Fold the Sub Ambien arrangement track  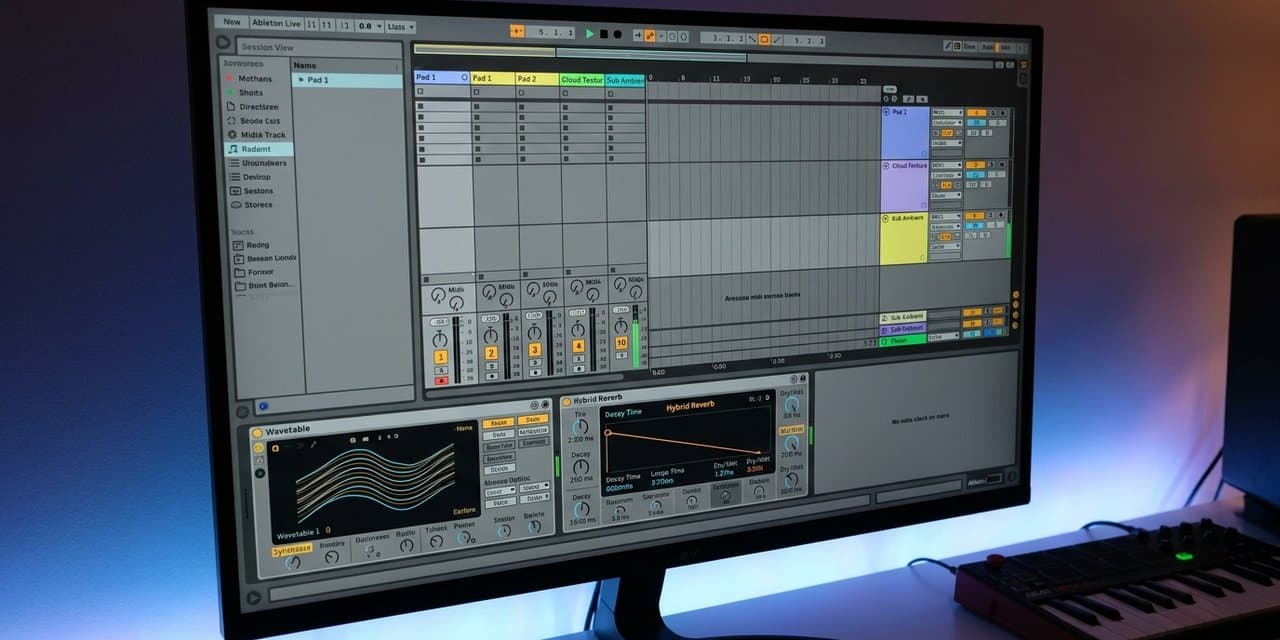[x=886, y=217]
